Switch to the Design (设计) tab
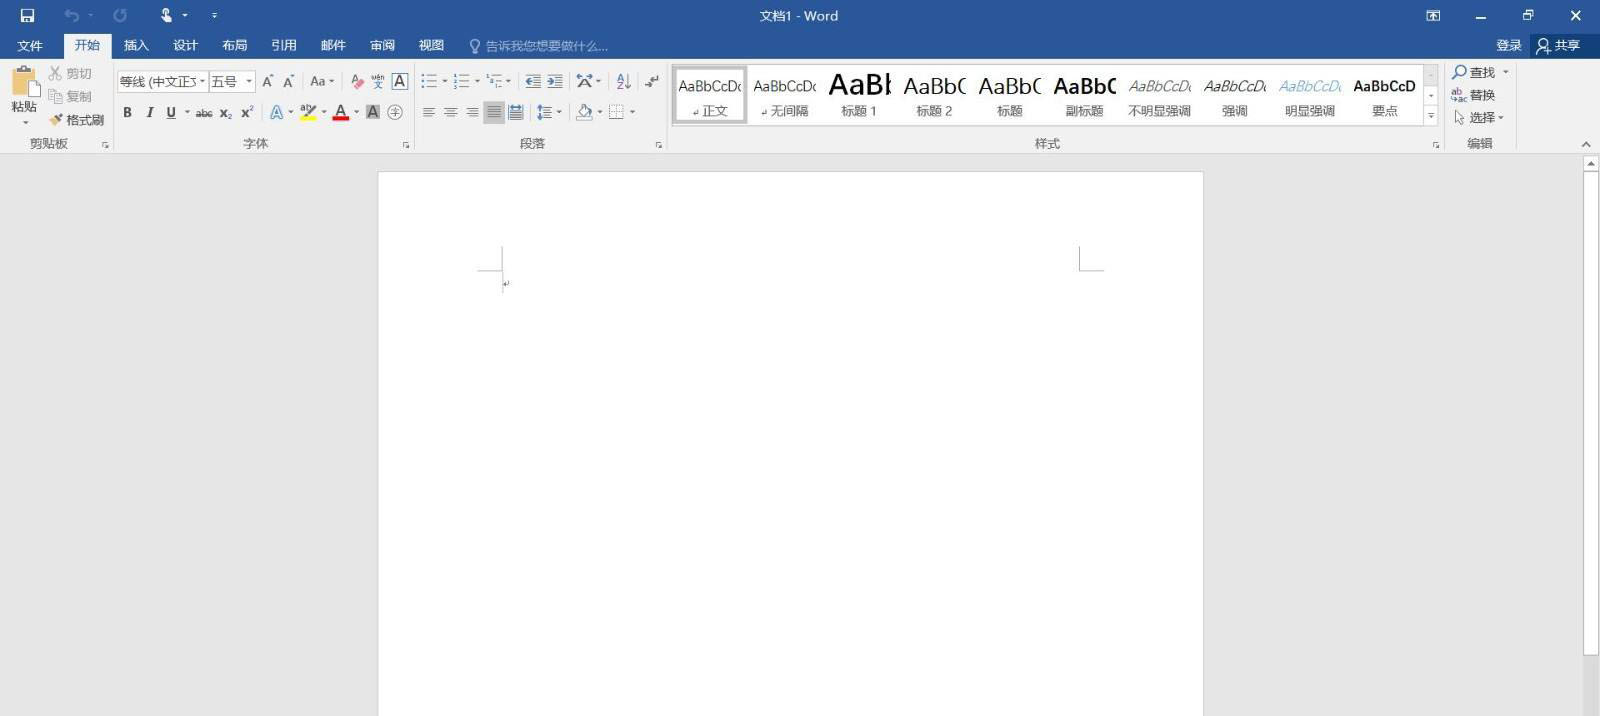 (185, 45)
